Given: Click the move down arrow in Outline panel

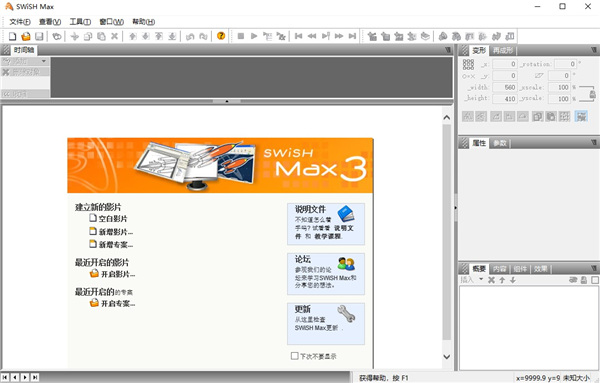Looking at the screenshot, I should pyautogui.click(x=513, y=280).
